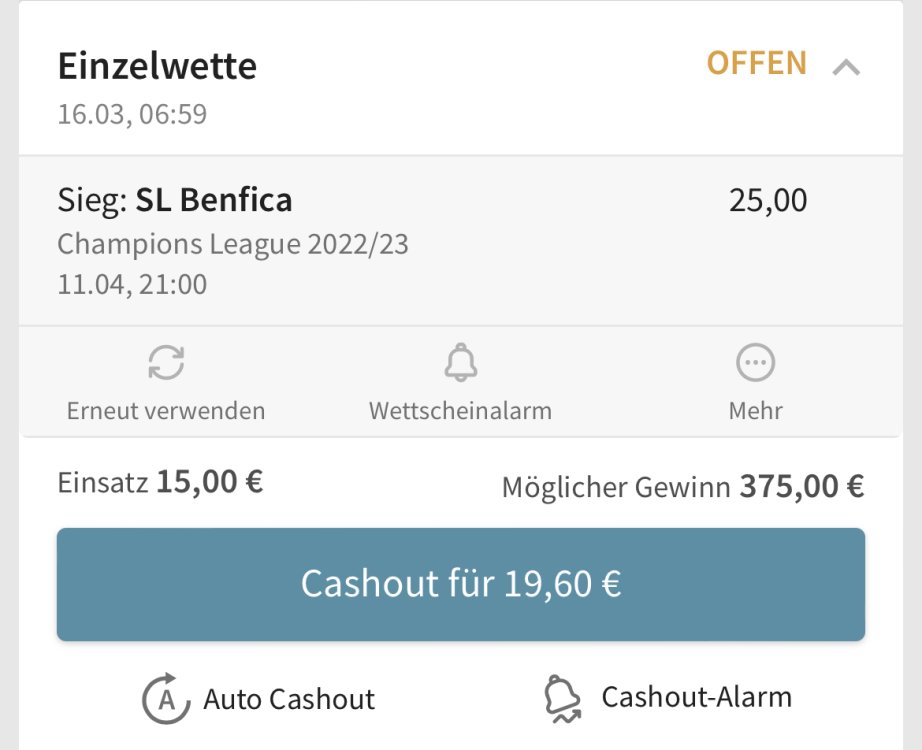922x750 pixels.
Task: Click the 16.03, 06:59 bet placement timestamp
Action: coord(132,114)
